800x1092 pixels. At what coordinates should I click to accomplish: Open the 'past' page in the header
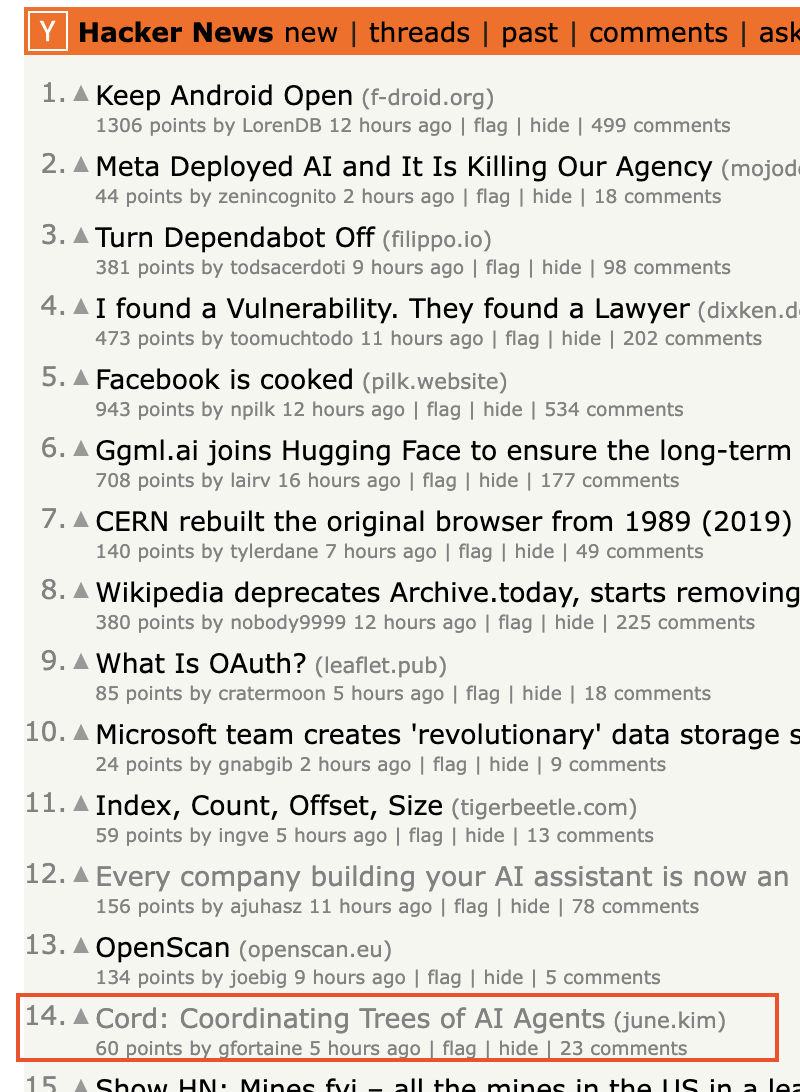[529, 33]
